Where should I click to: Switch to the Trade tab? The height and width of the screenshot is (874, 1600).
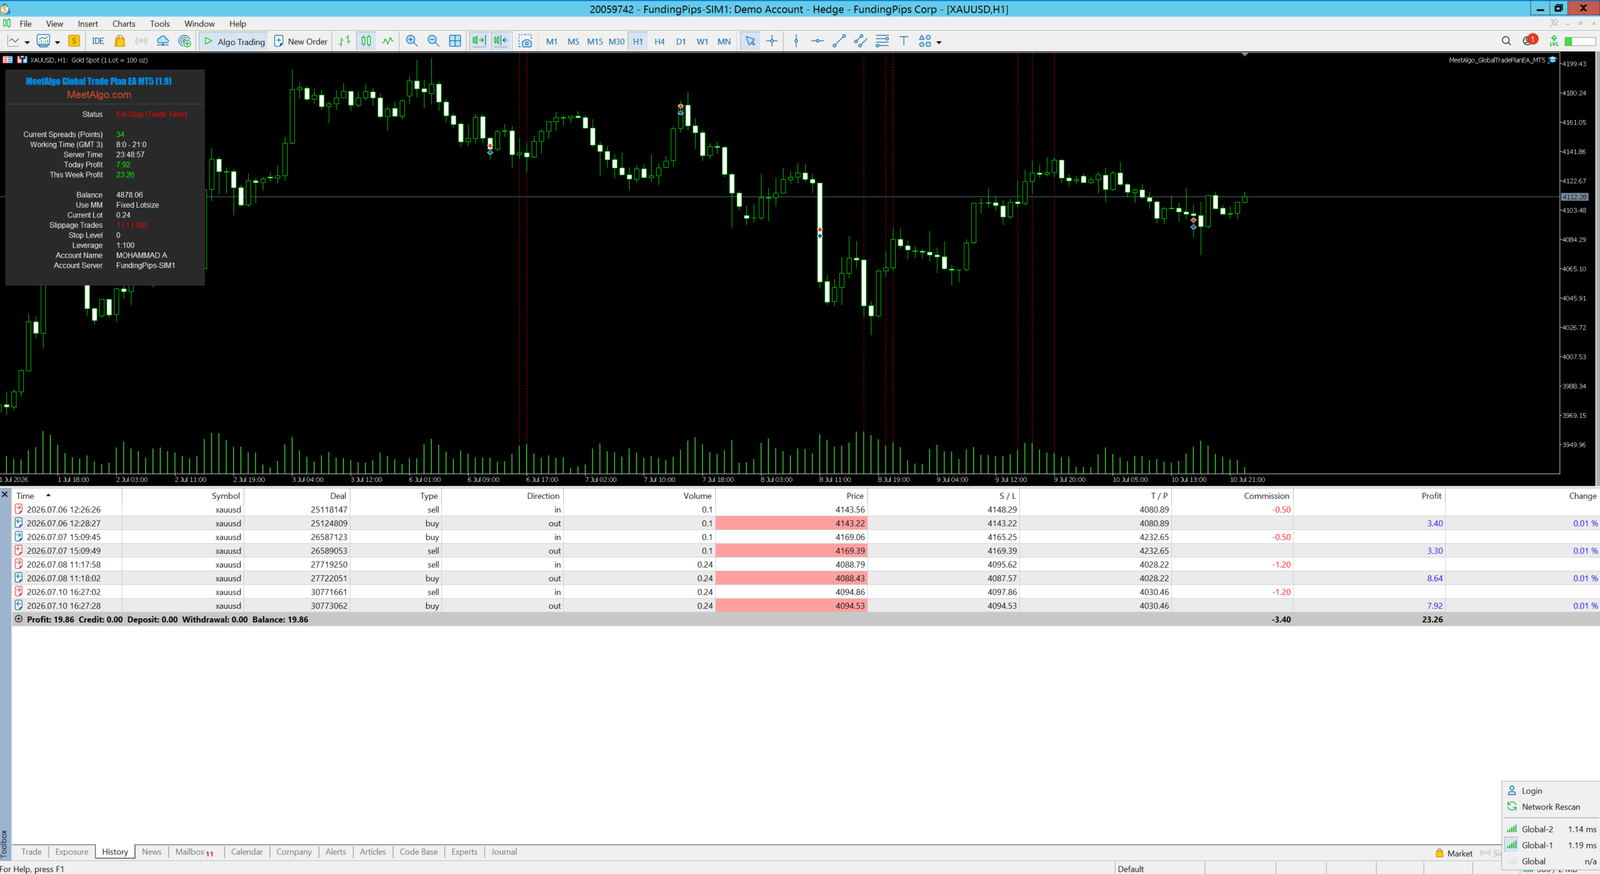point(32,852)
